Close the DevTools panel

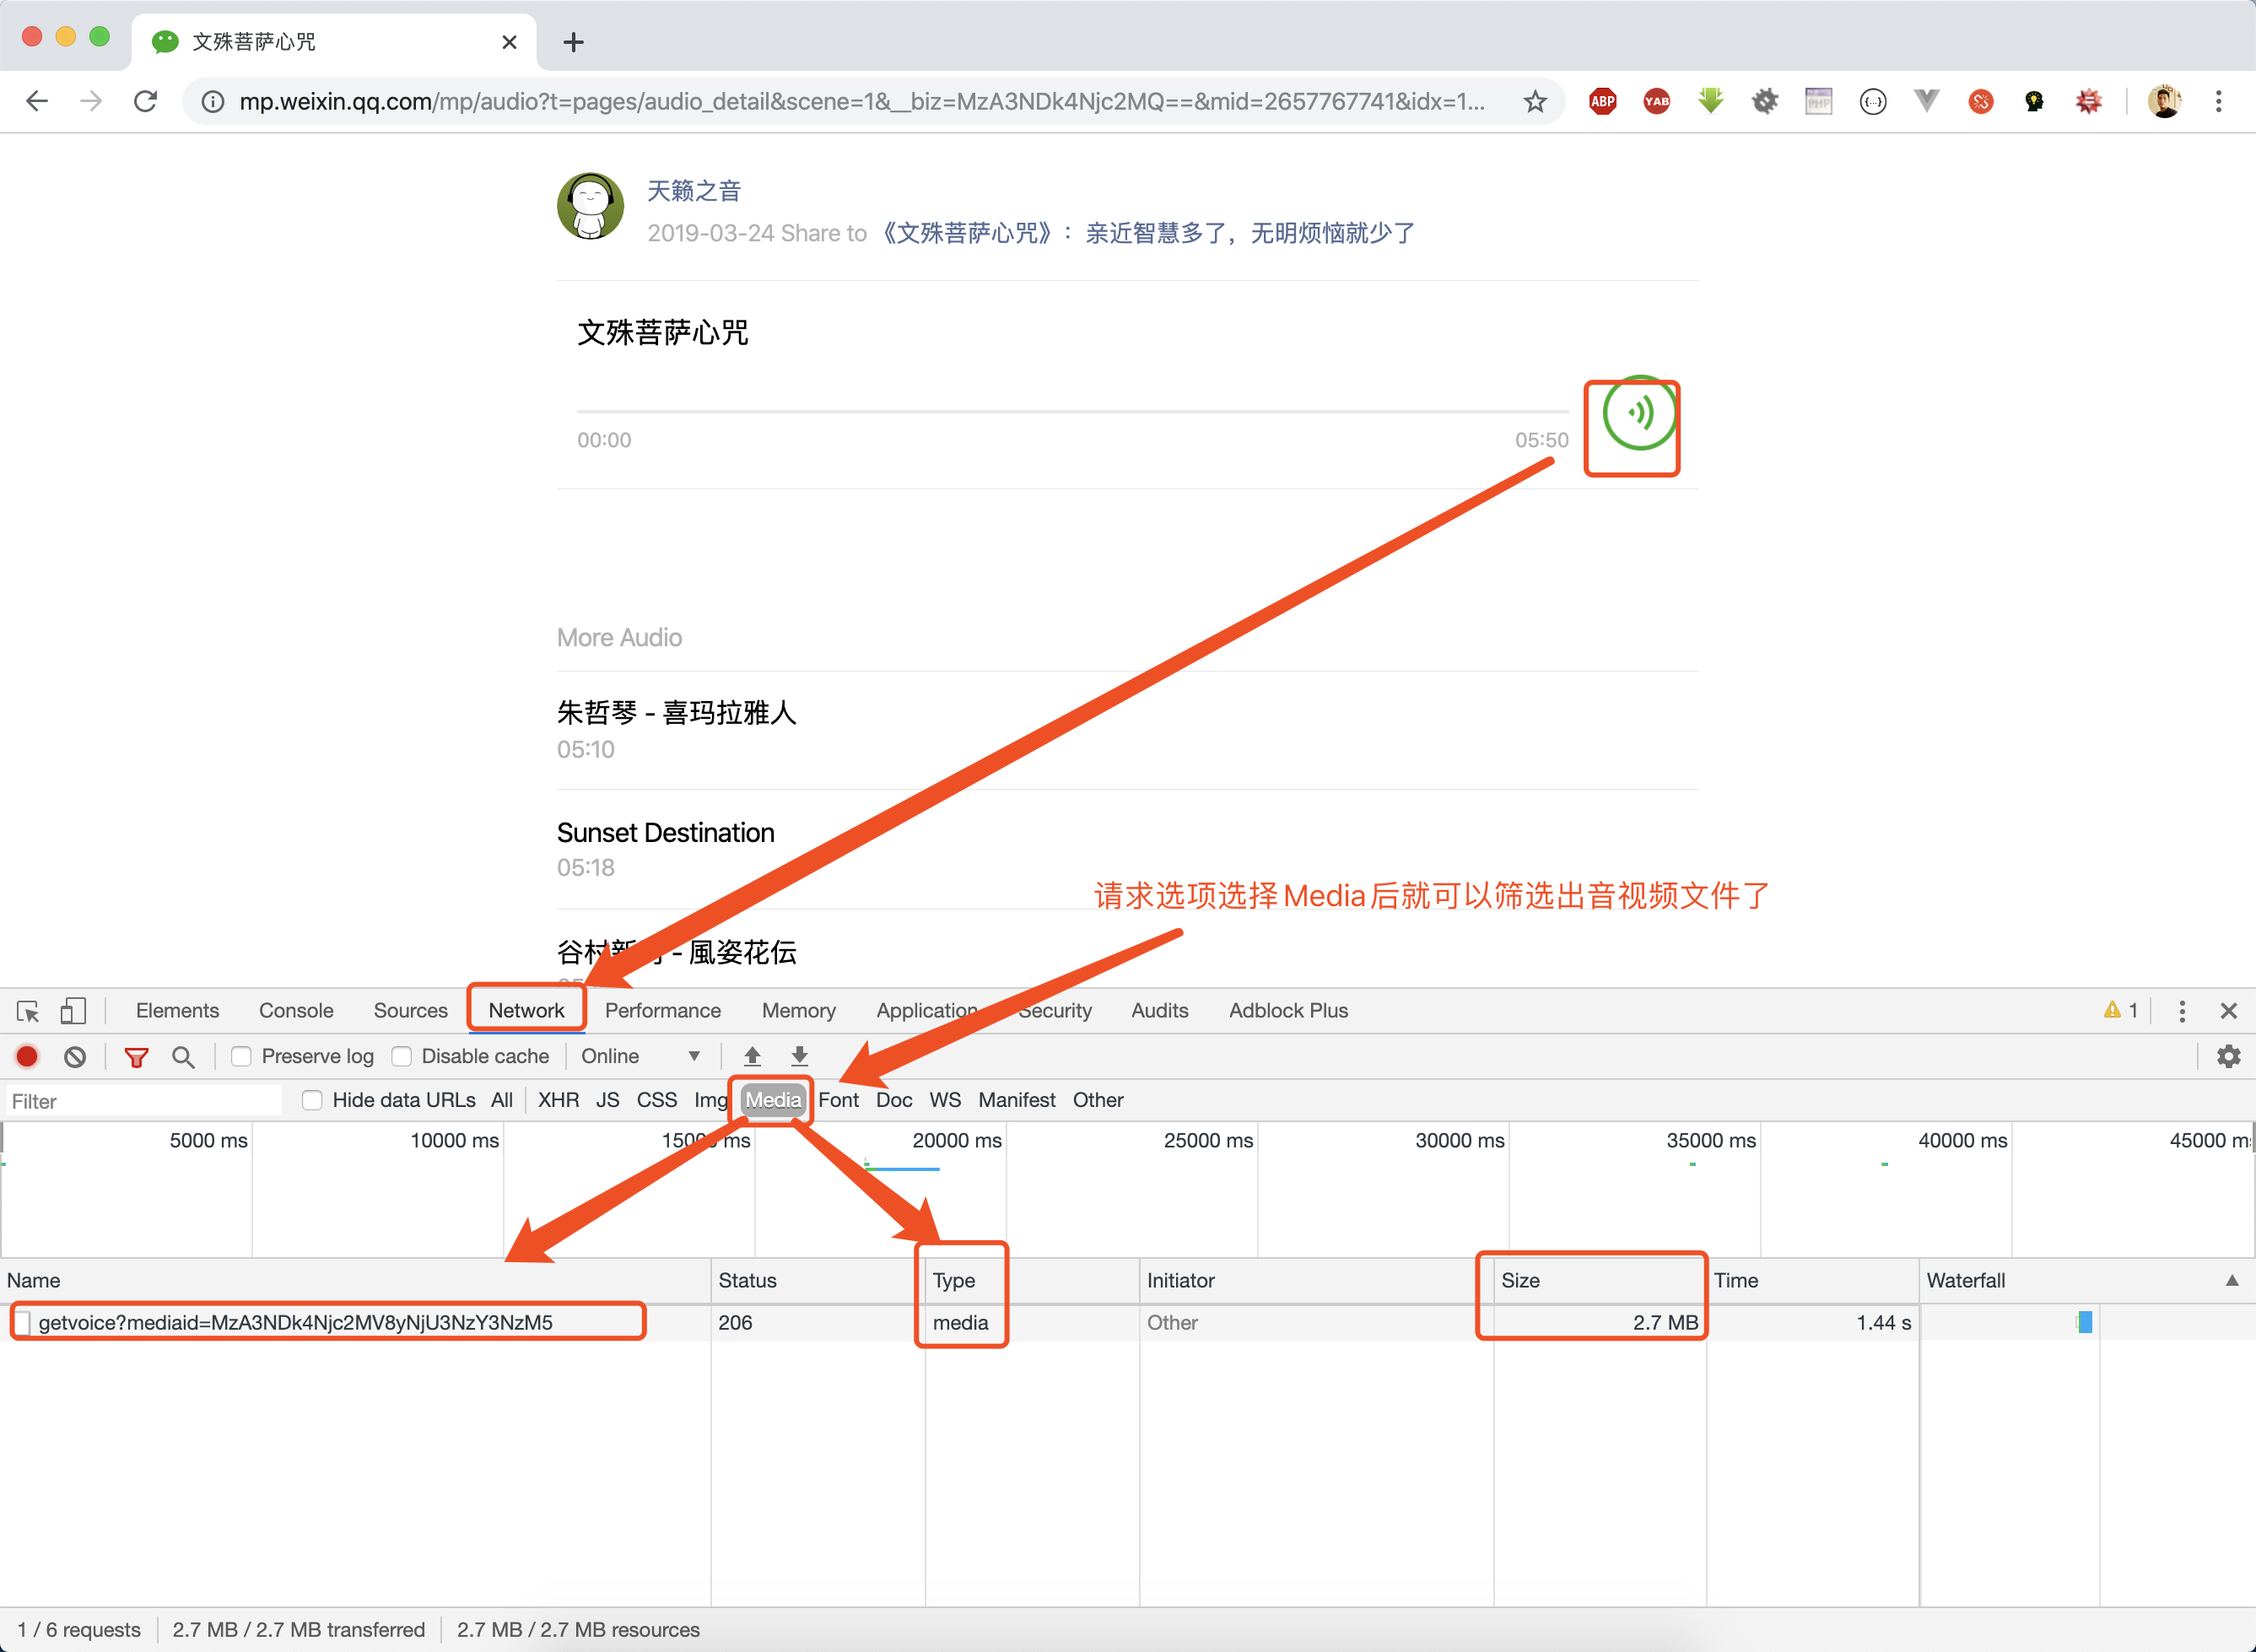2229,1011
